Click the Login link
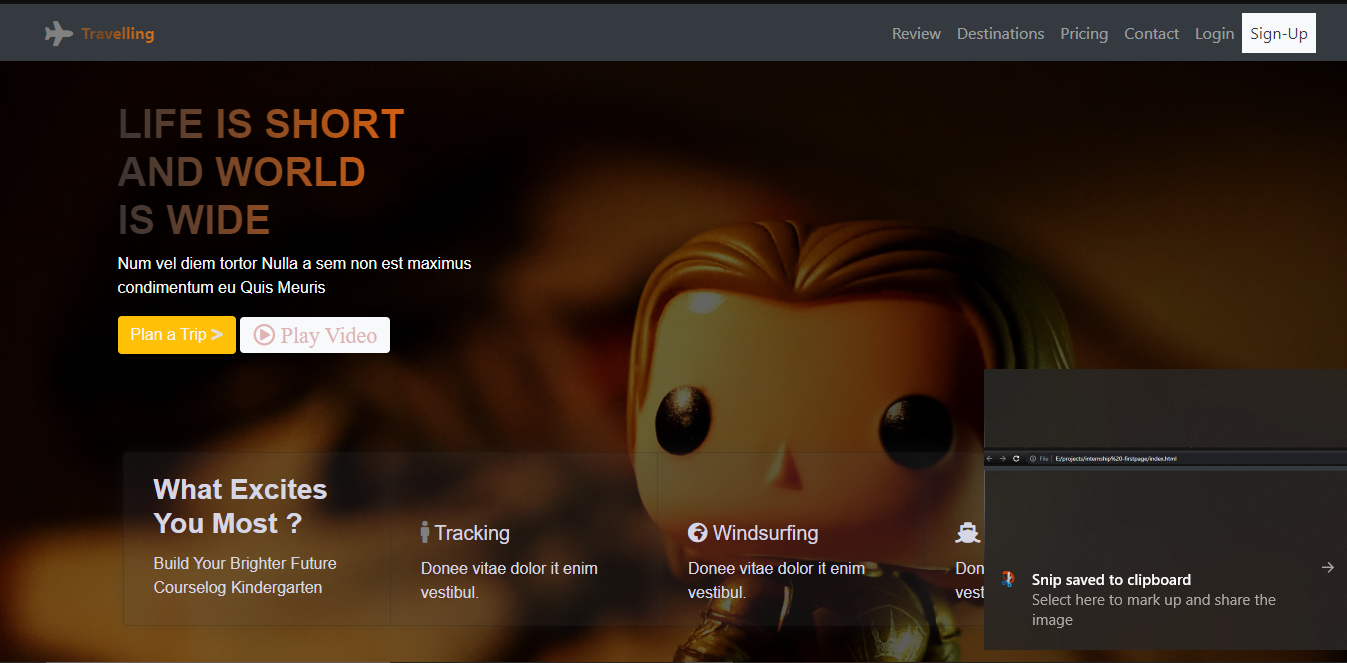 [1214, 33]
